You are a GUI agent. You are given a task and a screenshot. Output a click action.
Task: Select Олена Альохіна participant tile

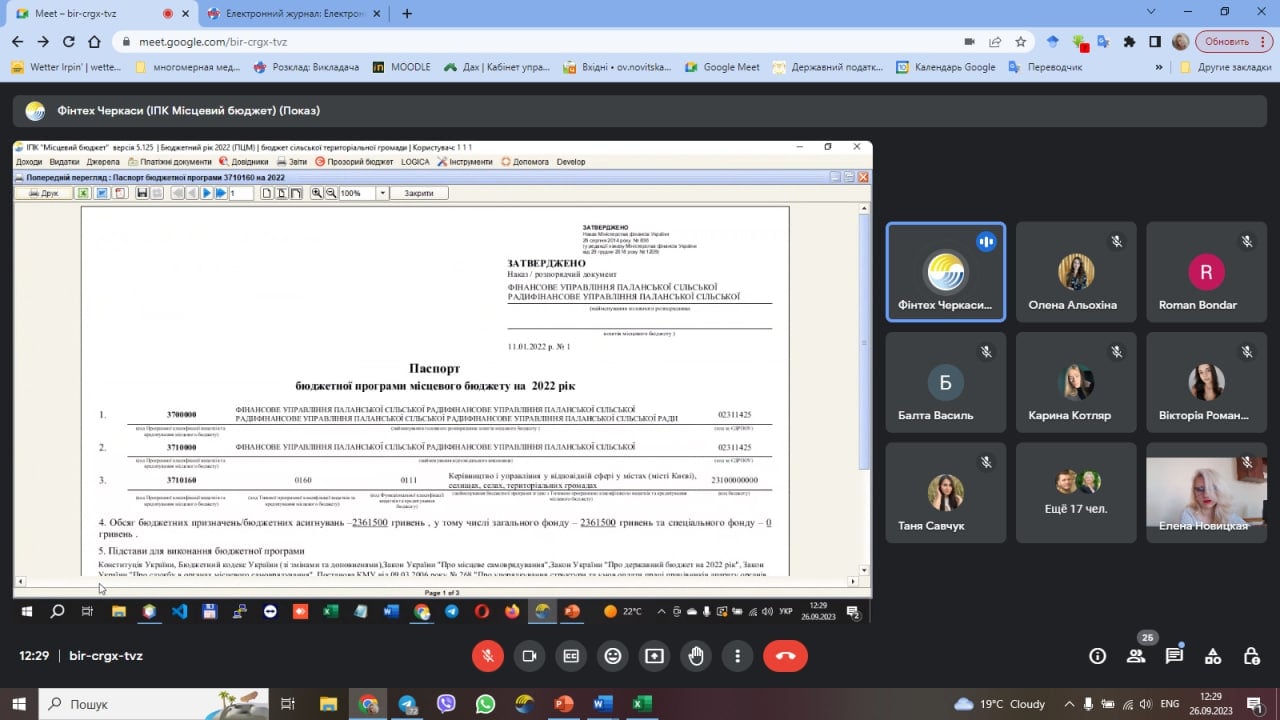point(1076,272)
